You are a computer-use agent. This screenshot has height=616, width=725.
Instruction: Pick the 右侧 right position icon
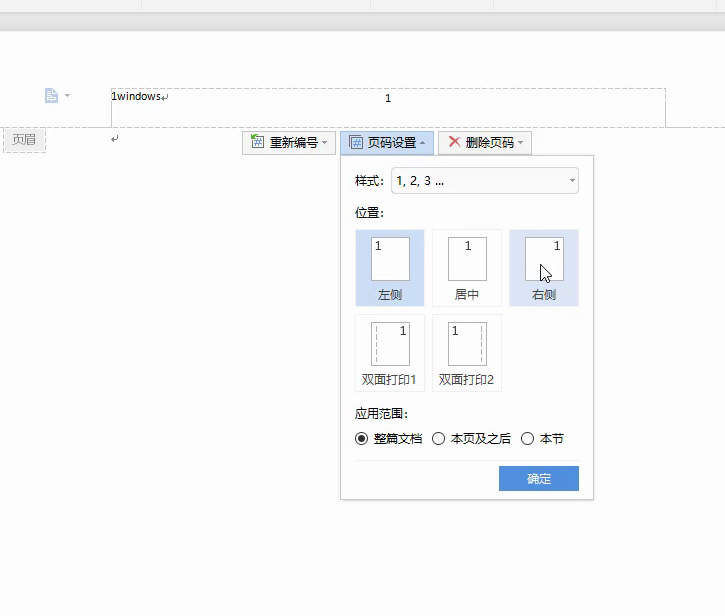tap(544, 259)
